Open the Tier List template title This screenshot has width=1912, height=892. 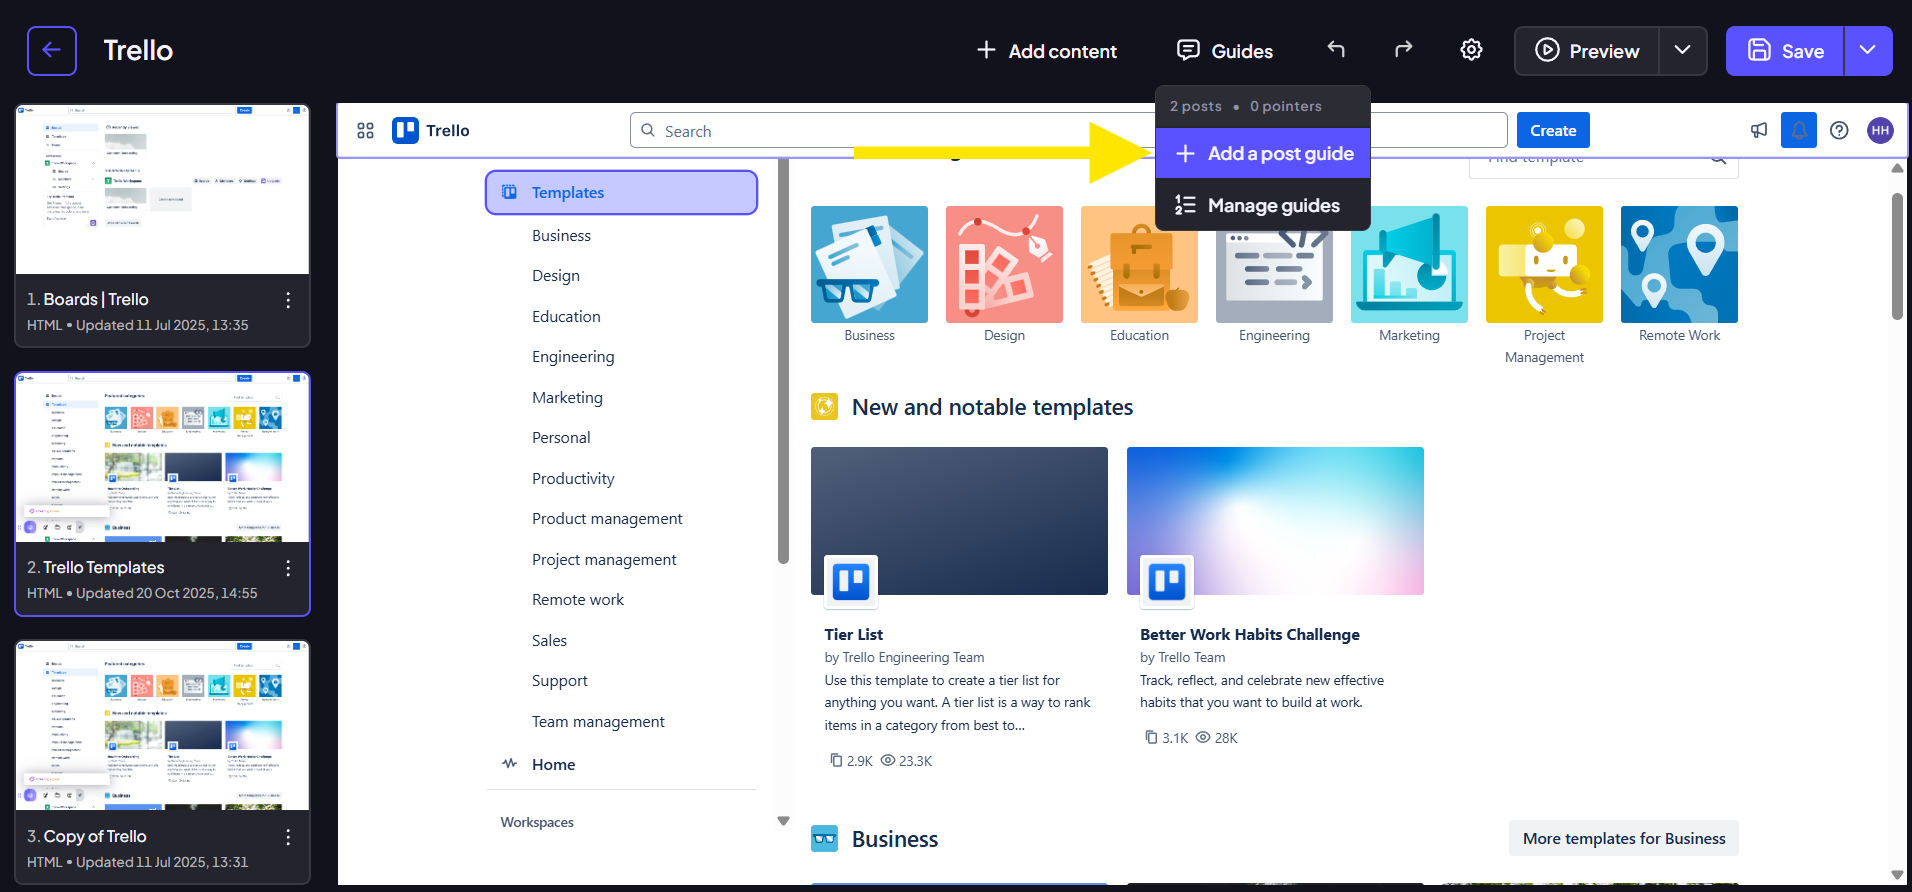(x=853, y=634)
